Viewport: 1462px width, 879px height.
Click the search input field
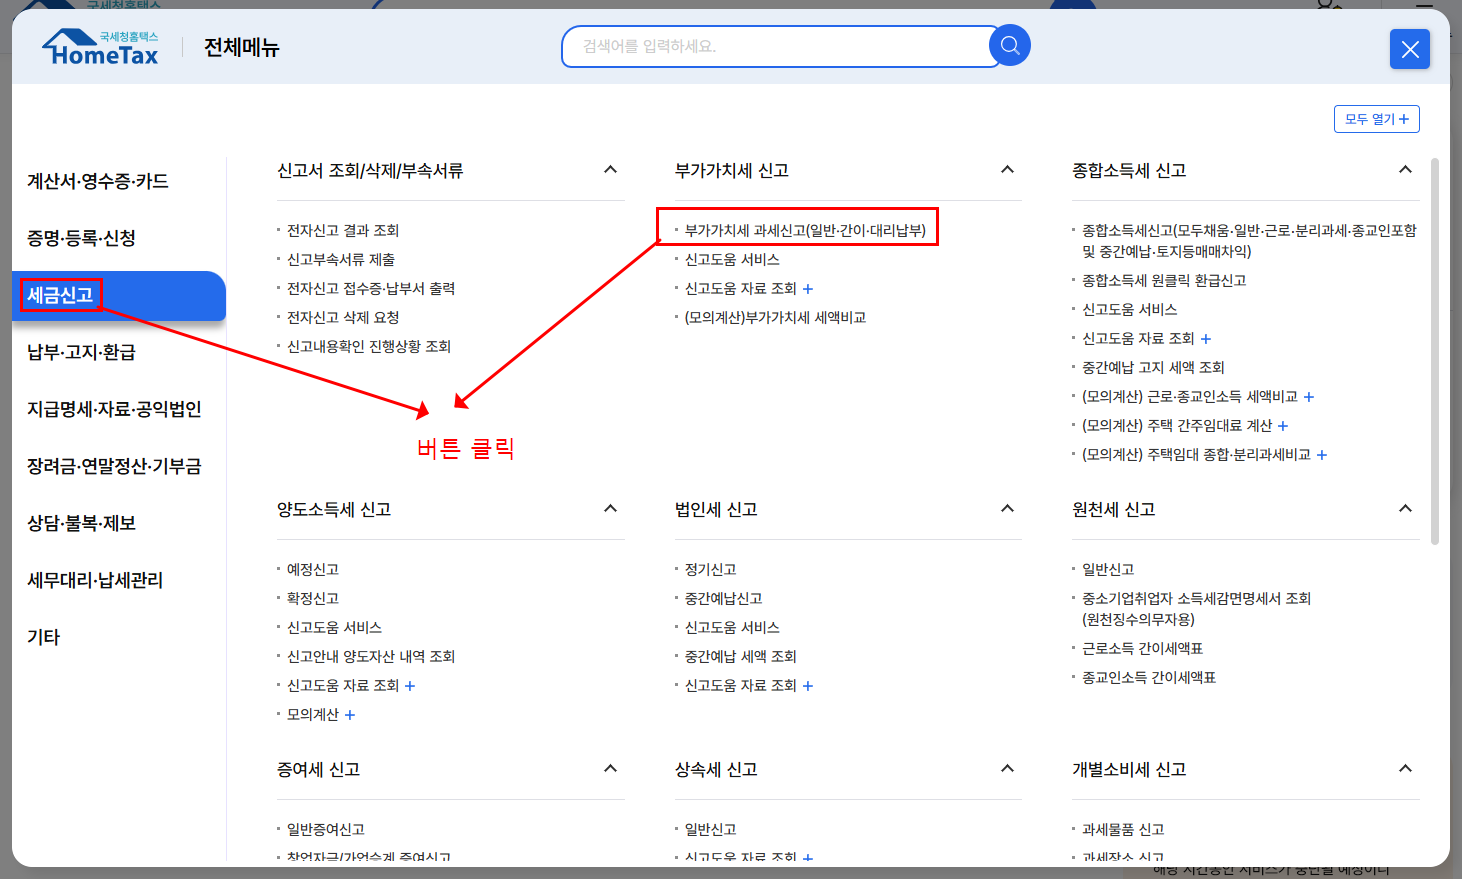click(780, 45)
